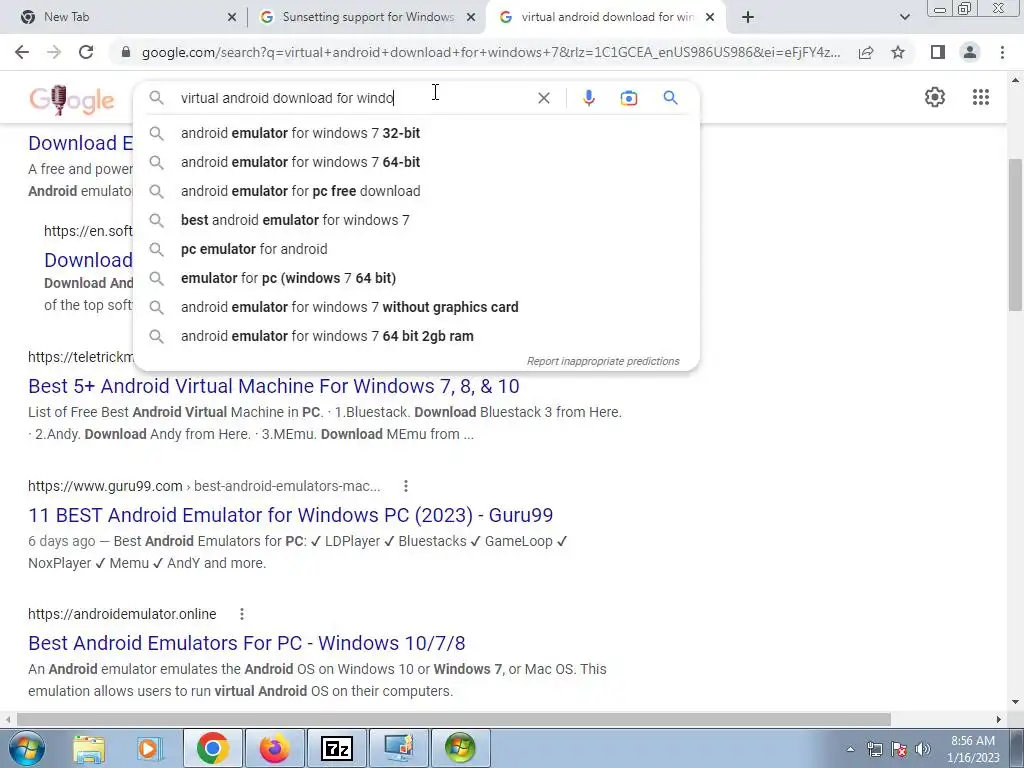Click the scrollbar down arrow
This screenshot has height=768, width=1024.
(1015, 702)
